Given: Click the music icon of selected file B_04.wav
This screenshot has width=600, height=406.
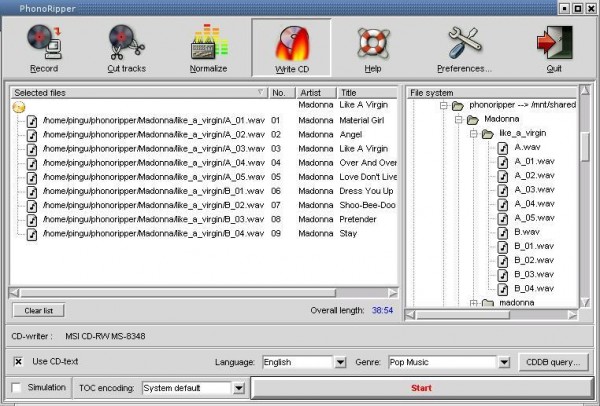Looking at the screenshot, I should 32,235.
